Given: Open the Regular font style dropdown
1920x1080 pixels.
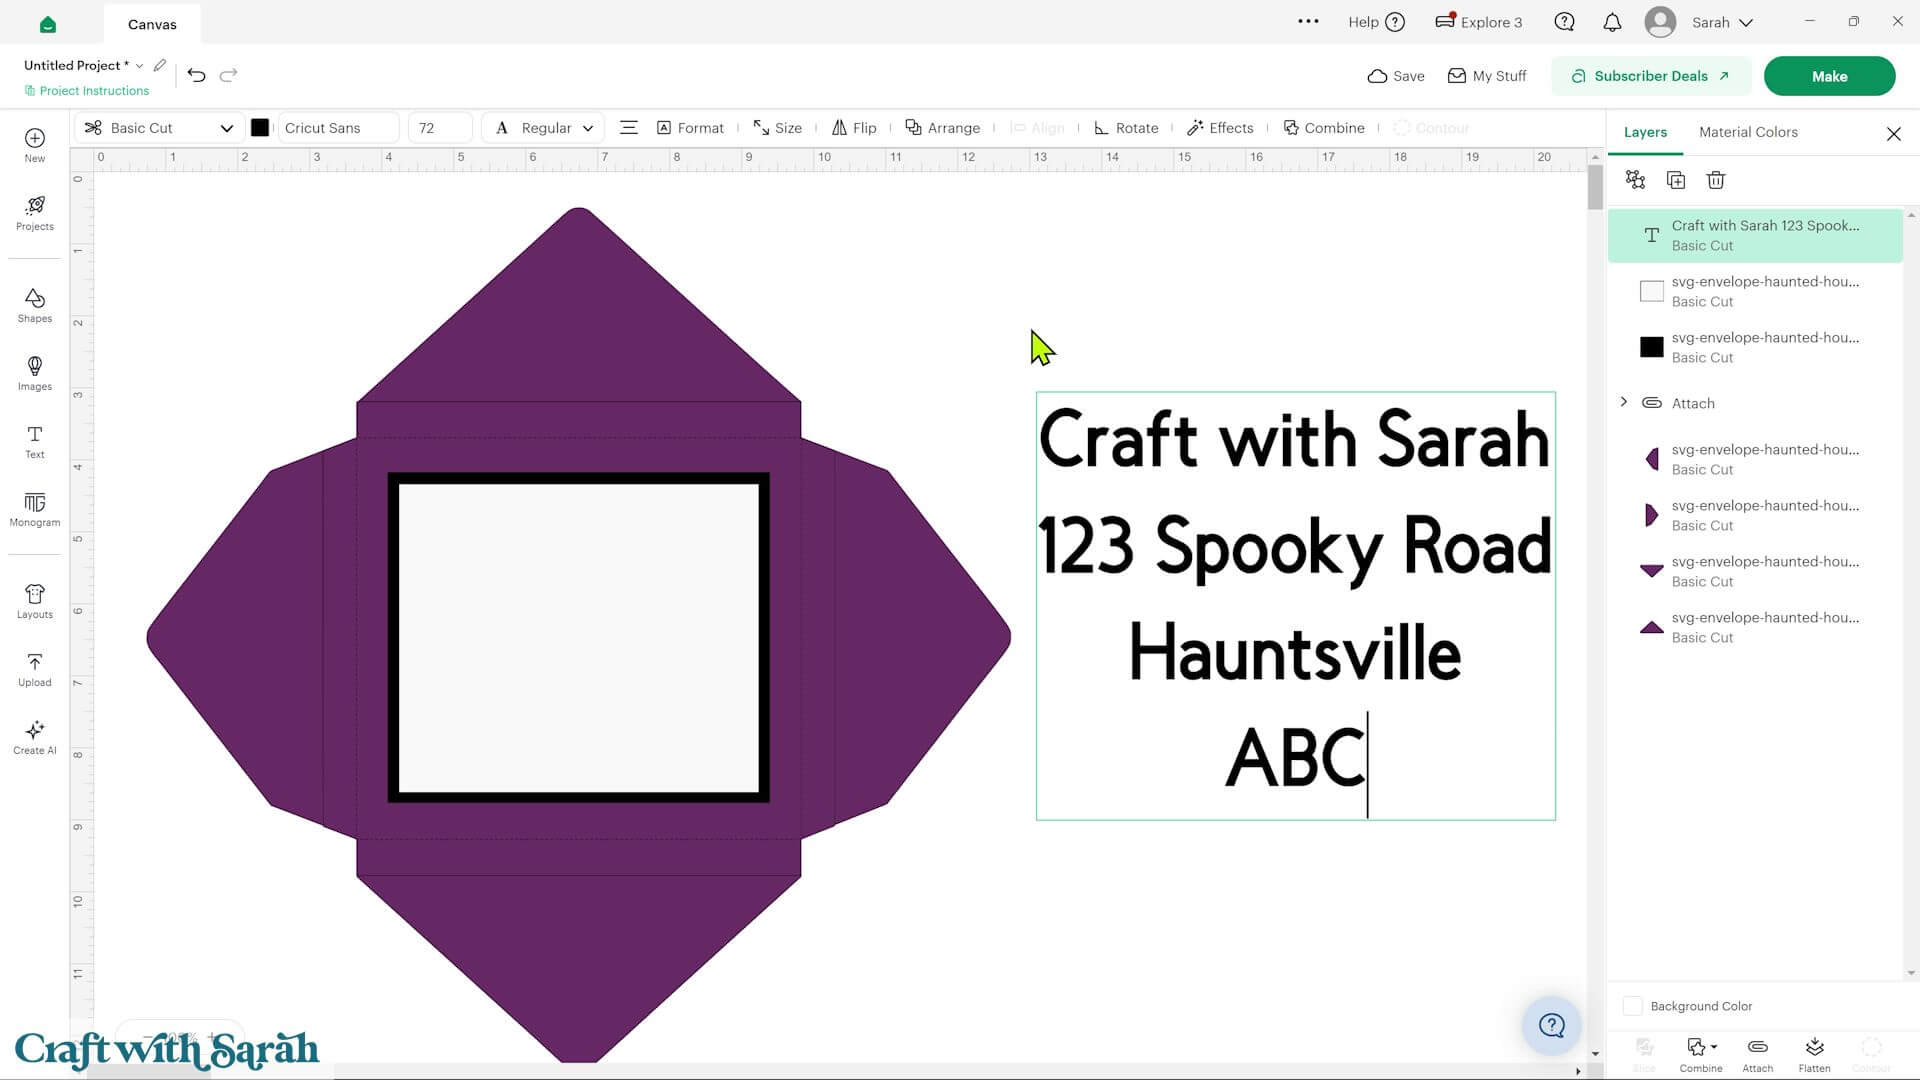Looking at the screenshot, I should pyautogui.click(x=543, y=128).
